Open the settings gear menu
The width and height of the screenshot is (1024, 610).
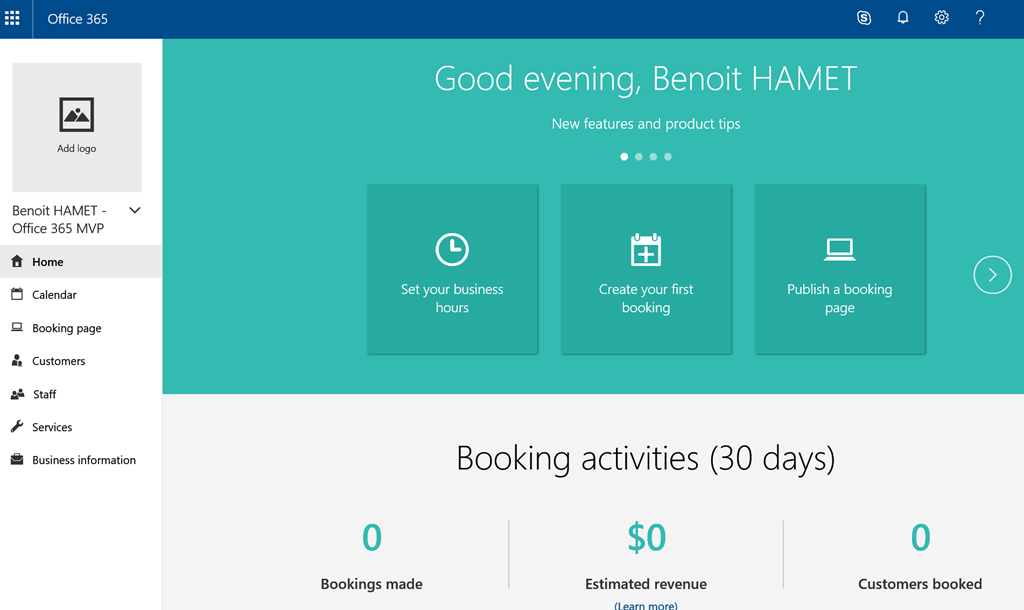[941, 18]
